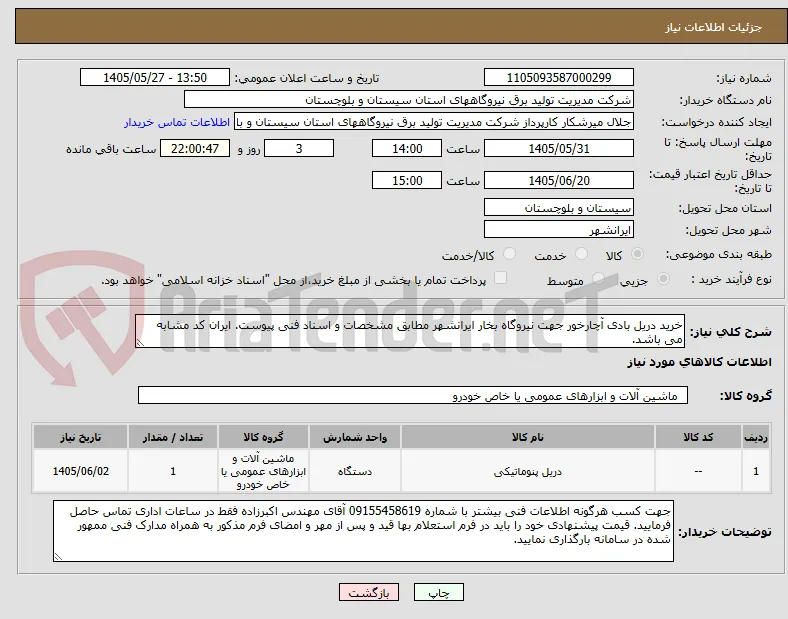Click the public announcement date-time field

coord(155,77)
